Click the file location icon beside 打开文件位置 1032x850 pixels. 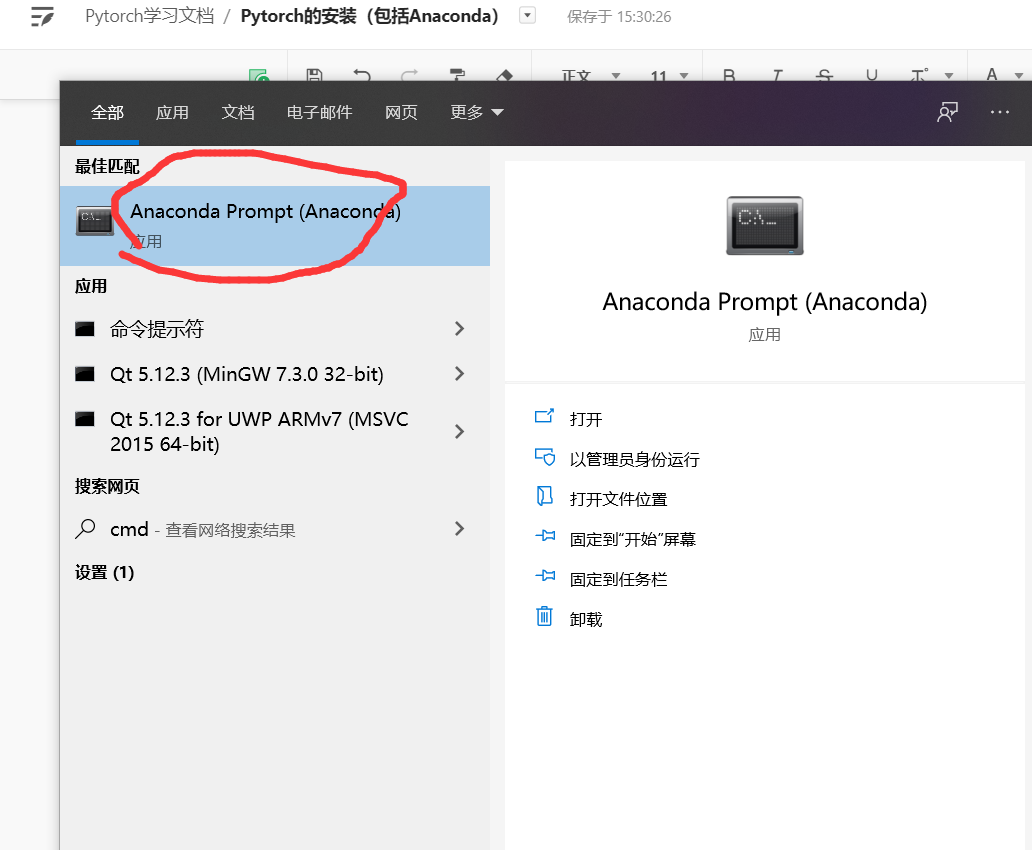tap(544, 496)
